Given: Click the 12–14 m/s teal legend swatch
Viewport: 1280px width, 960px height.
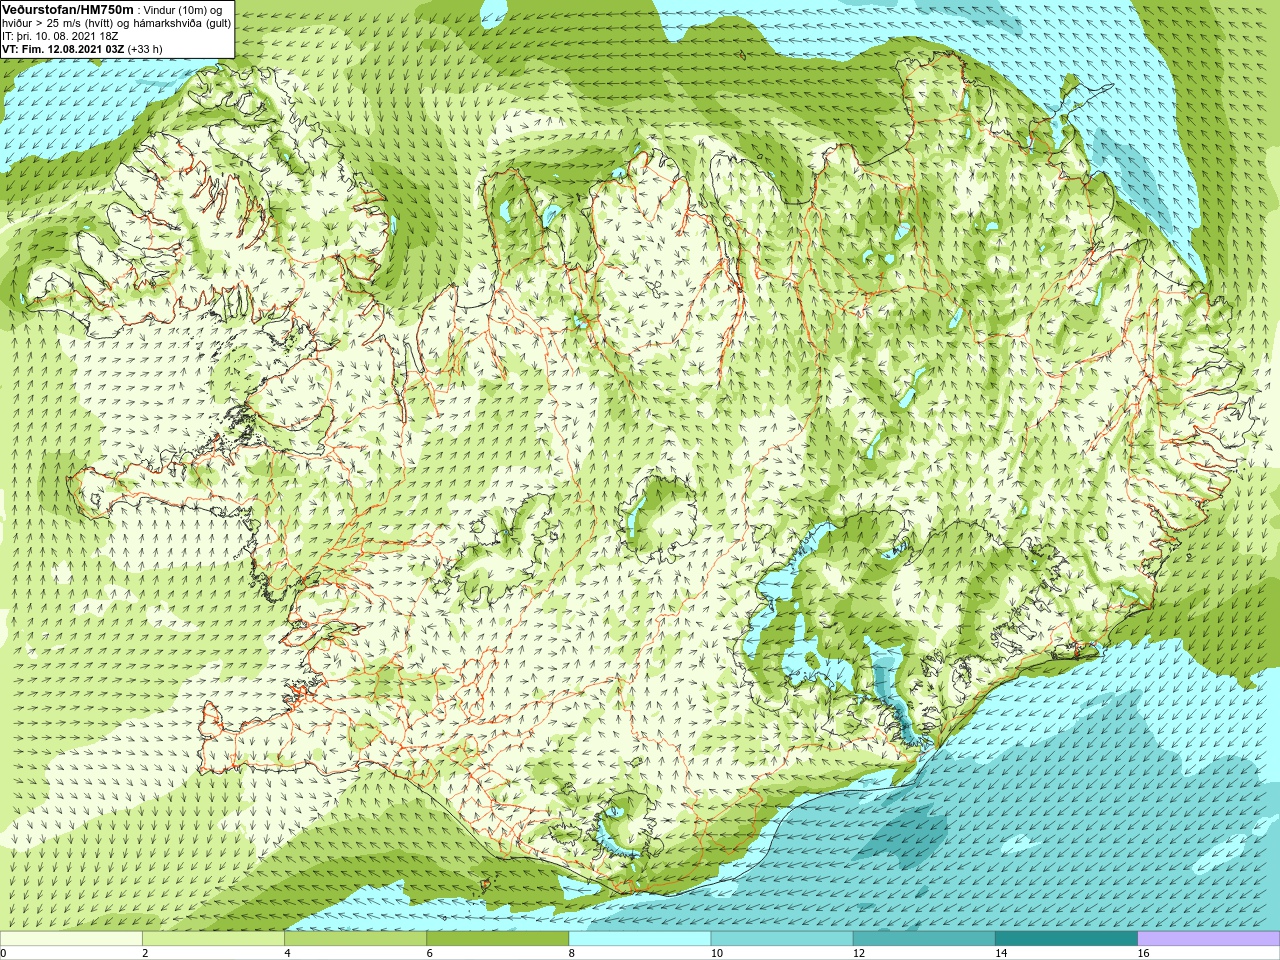Looking at the screenshot, I should tap(924, 938).
